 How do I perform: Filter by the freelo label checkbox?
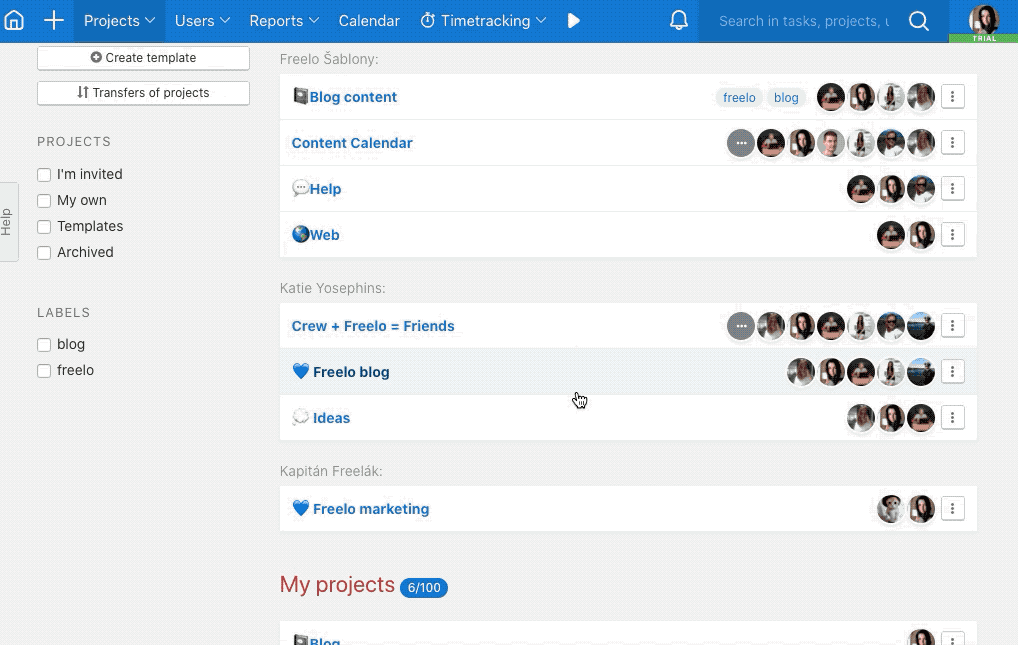point(44,371)
